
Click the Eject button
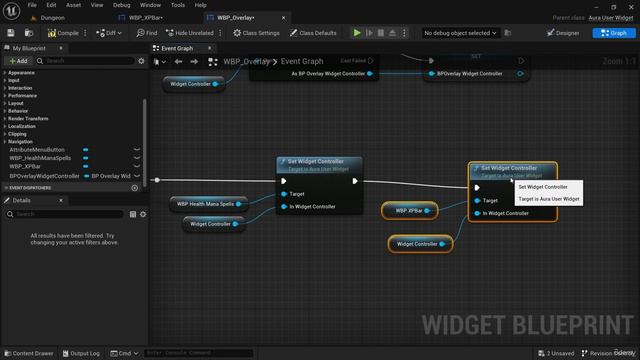(x=392, y=33)
